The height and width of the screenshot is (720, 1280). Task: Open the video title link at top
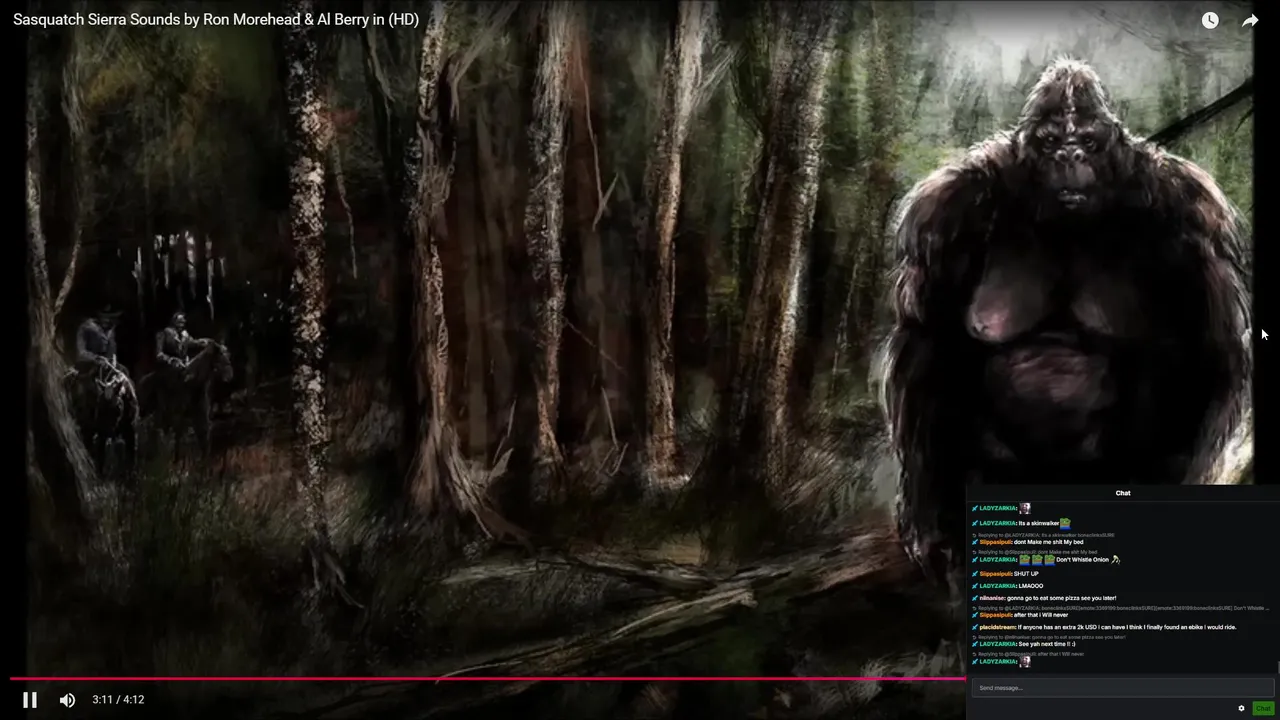point(216,19)
